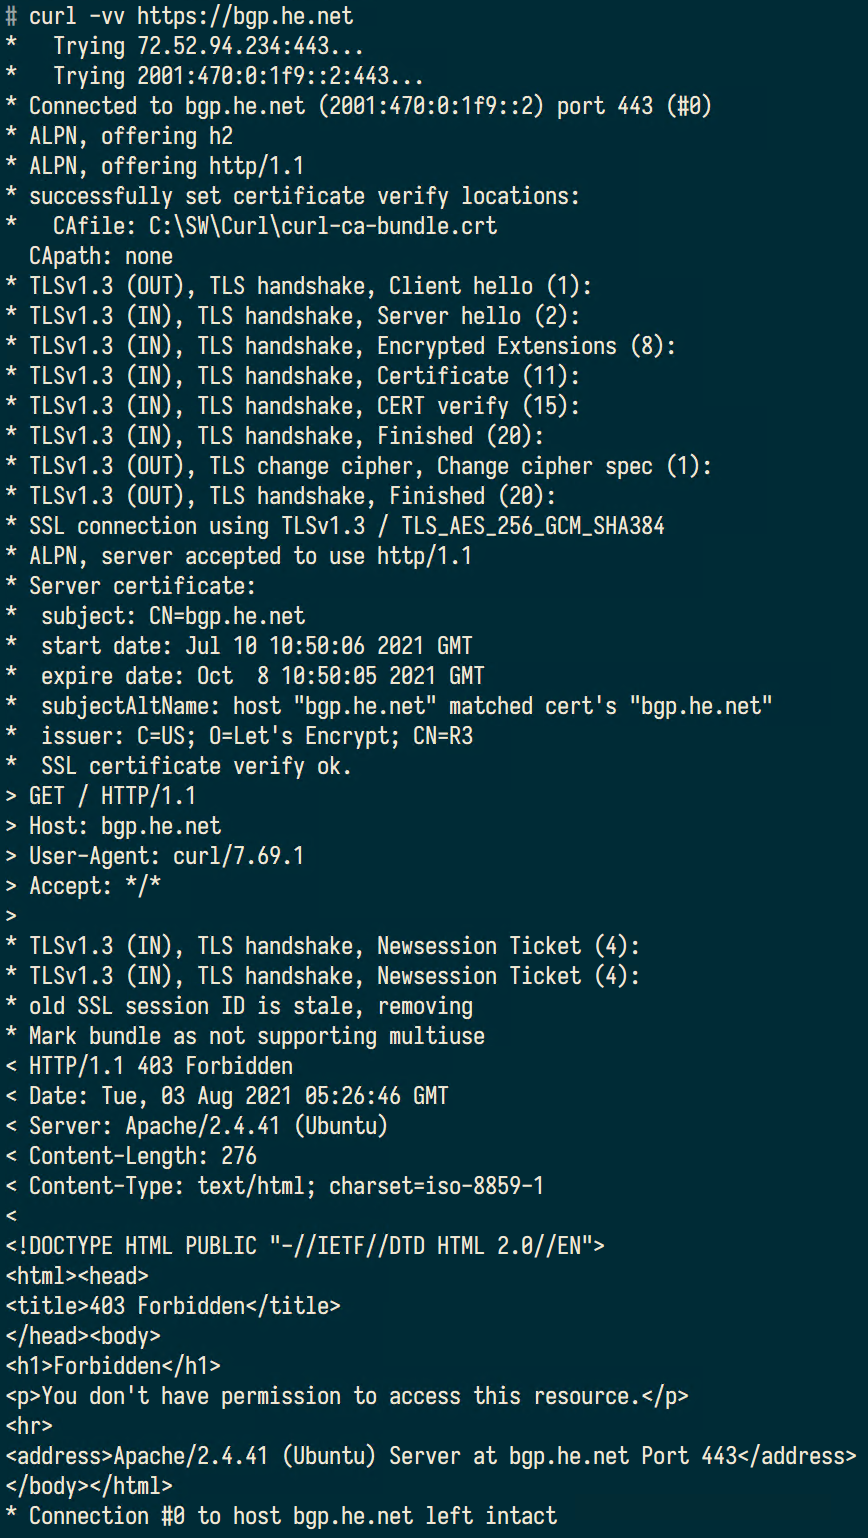Click the "Client hello (1)" handshake text
868x1538 pixels.
[x=490, y=286]
